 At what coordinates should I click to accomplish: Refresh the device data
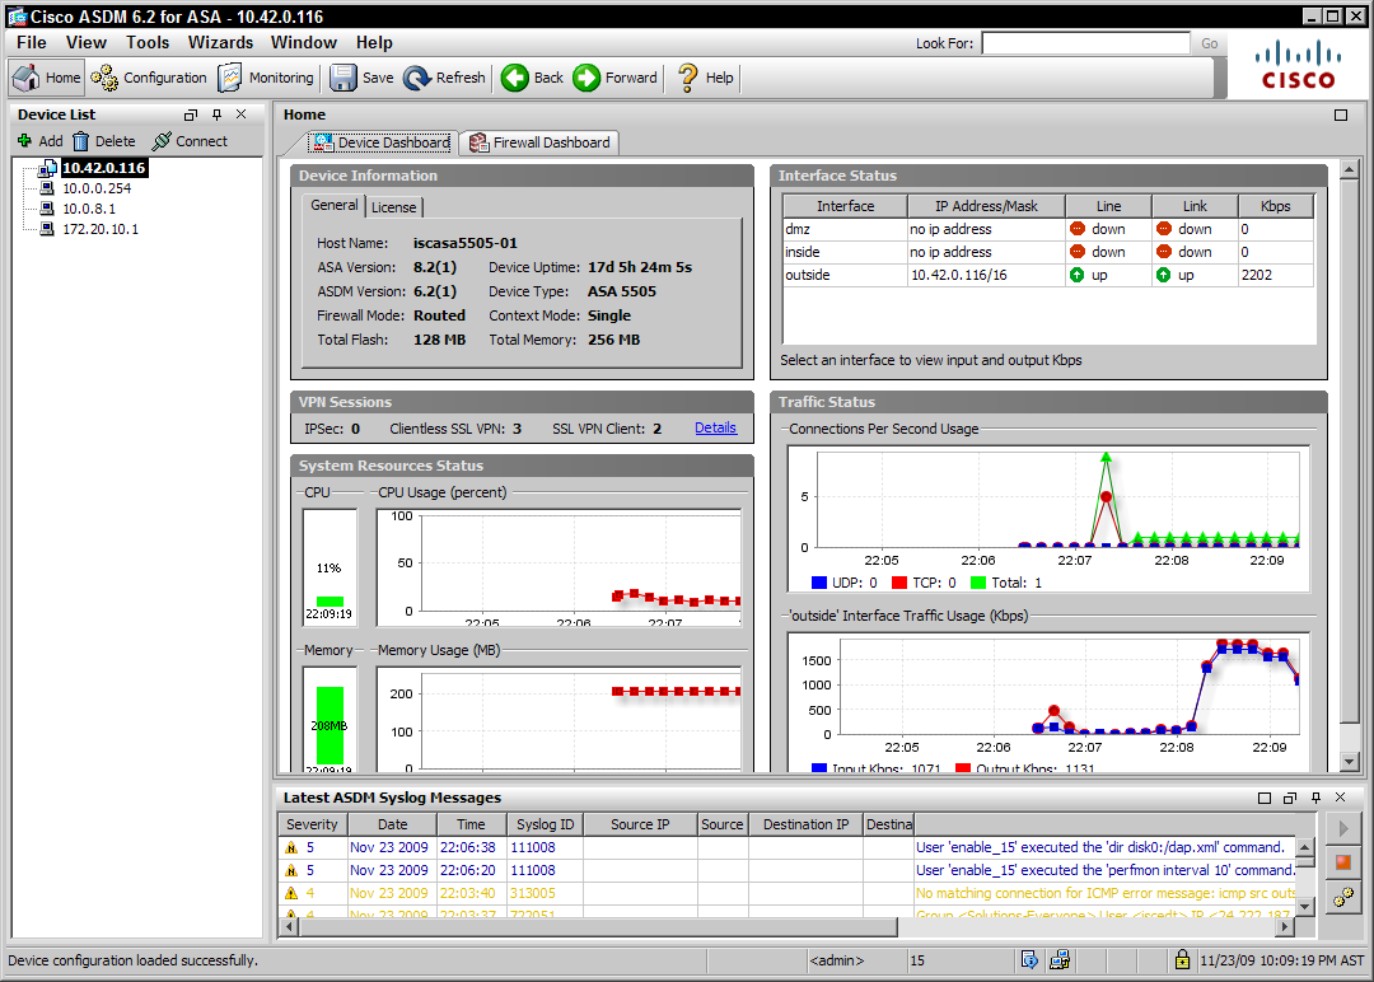[445, 77]
